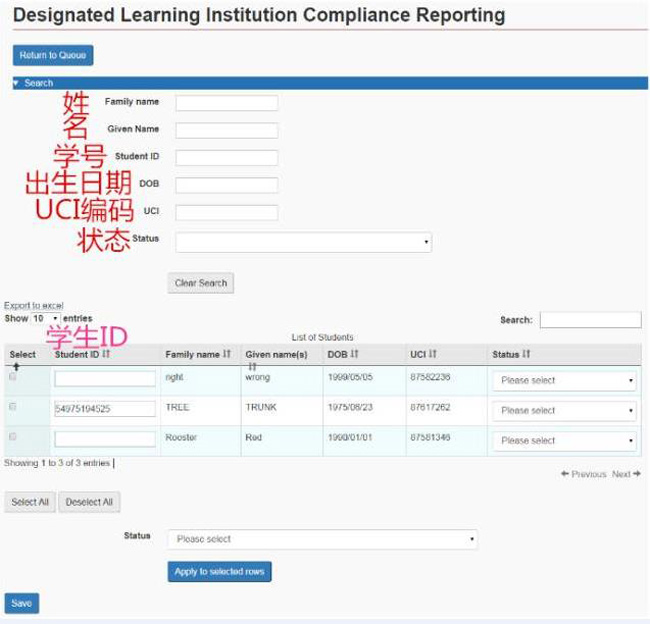This screenshot has width=650, height=624.
Task: Sort by UCI column sort icon
Action: (433, 354)
